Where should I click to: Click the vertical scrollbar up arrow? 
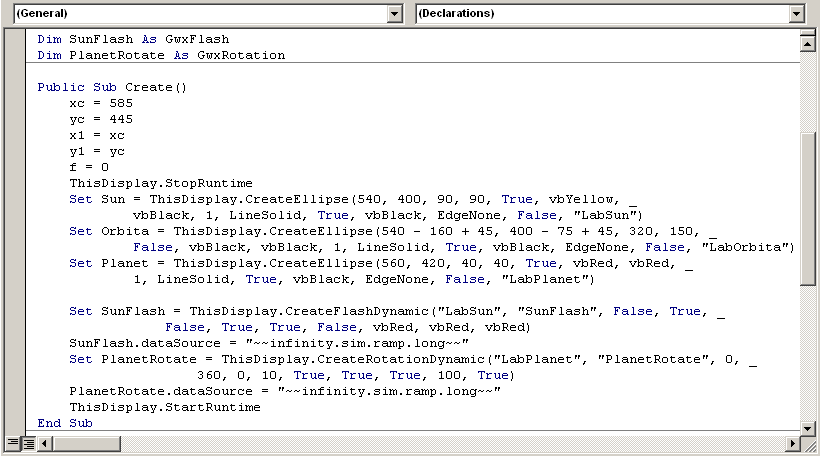click(807, 44)
